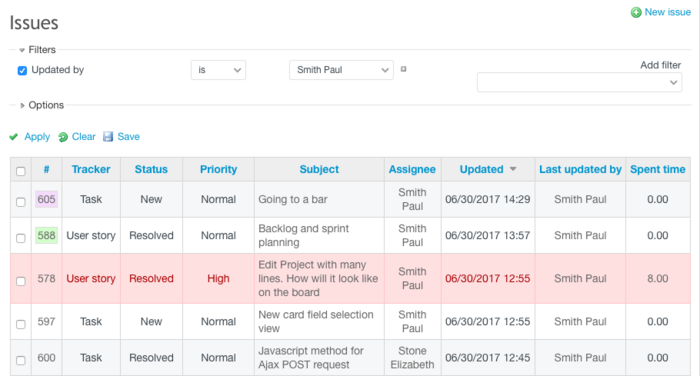The height and width of the screenshot is (376, 700).
Task: Click the red User story tracker cell
Action: tap(91, 278)
